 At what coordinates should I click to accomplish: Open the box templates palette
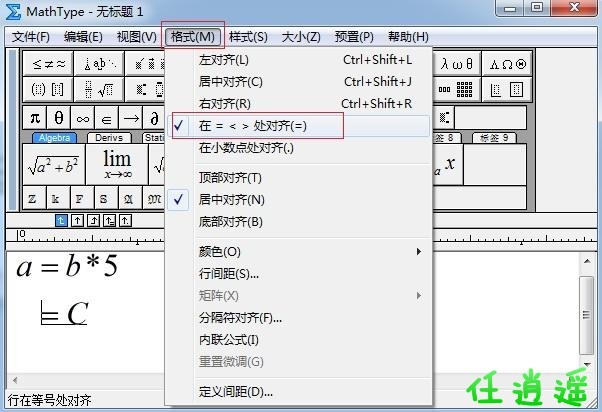click(507, 89)
